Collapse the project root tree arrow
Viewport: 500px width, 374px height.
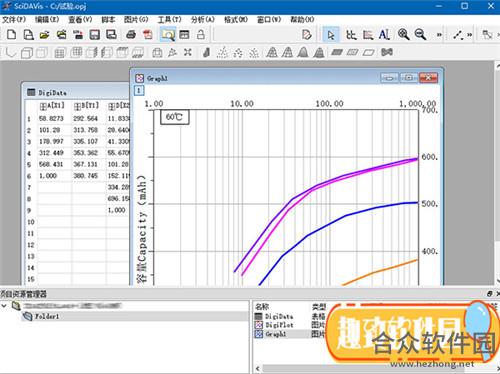(4, 305)
